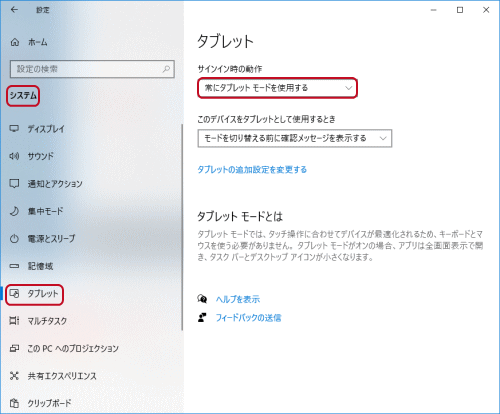Click the Display (ディスプレイ) monitor icon
The width and height of the screenshot is (500, 414).
(x=14, y=129)
